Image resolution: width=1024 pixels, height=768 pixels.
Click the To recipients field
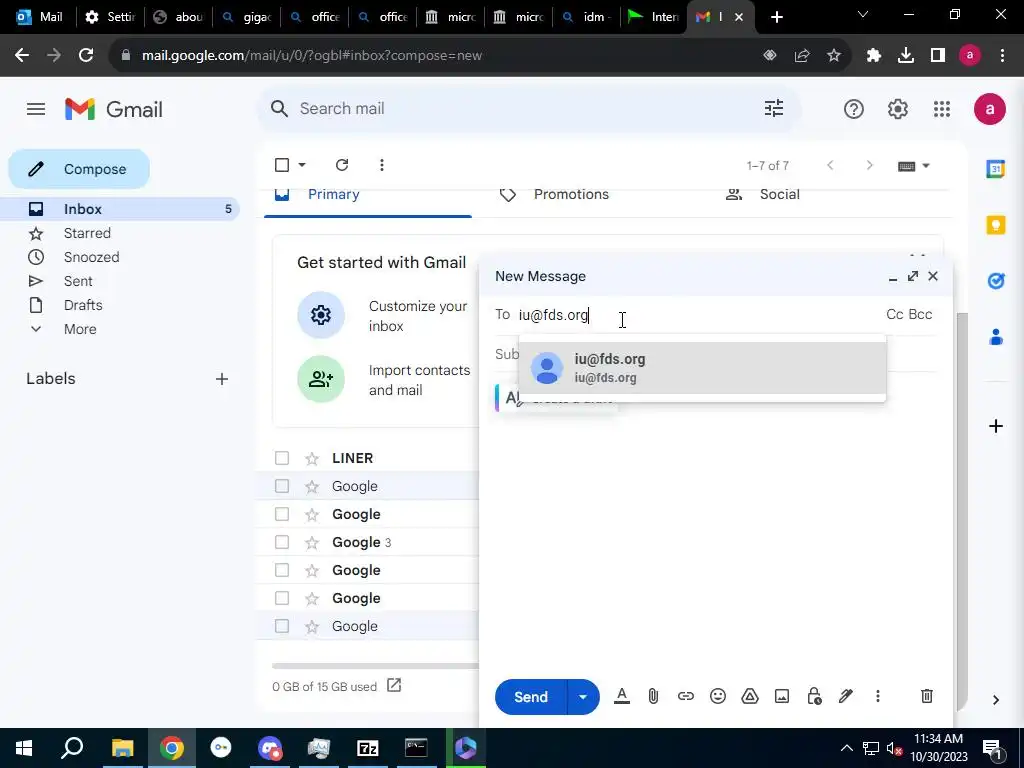click(x=699, y=315)
